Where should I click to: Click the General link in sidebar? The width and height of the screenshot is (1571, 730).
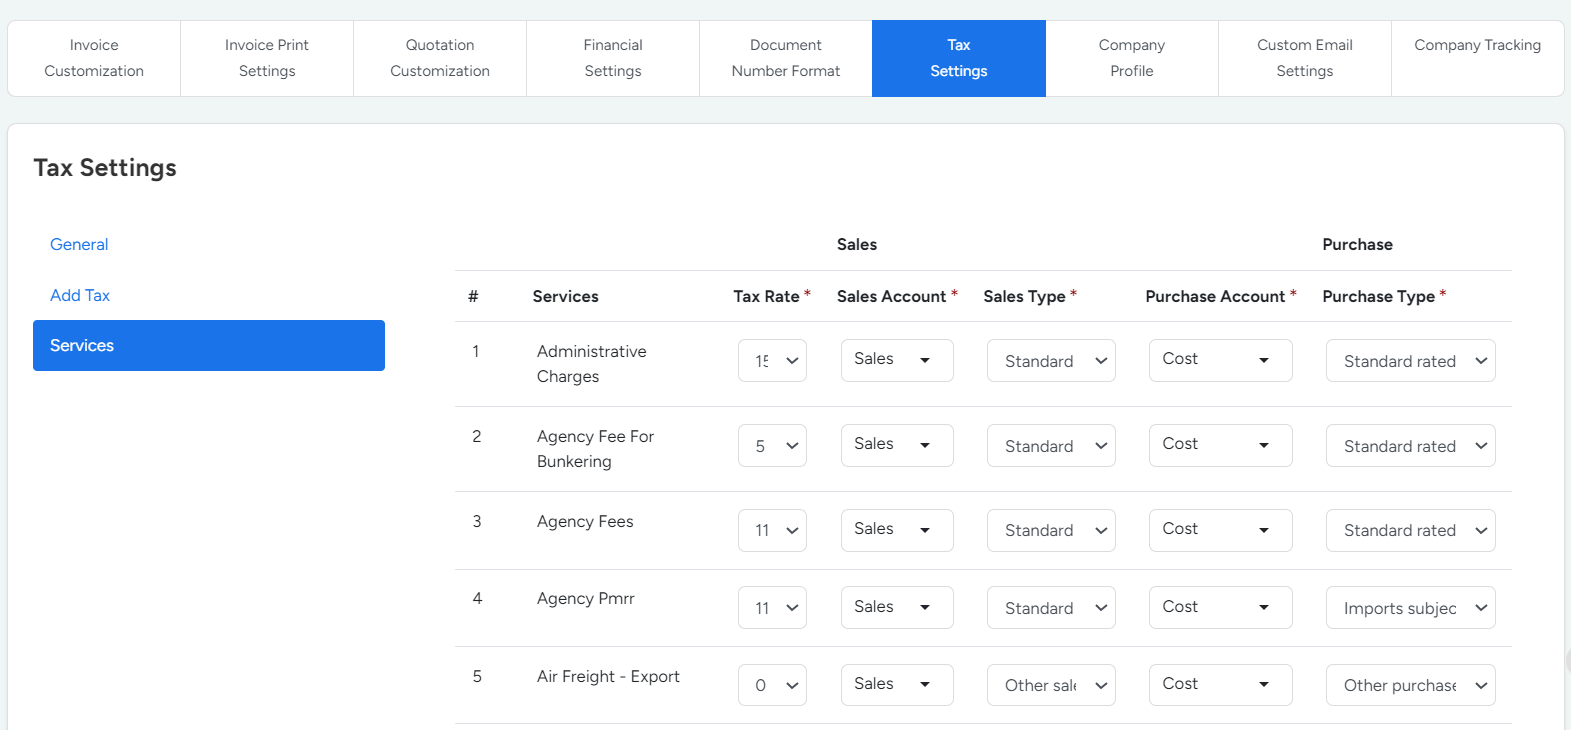point(79,244)
